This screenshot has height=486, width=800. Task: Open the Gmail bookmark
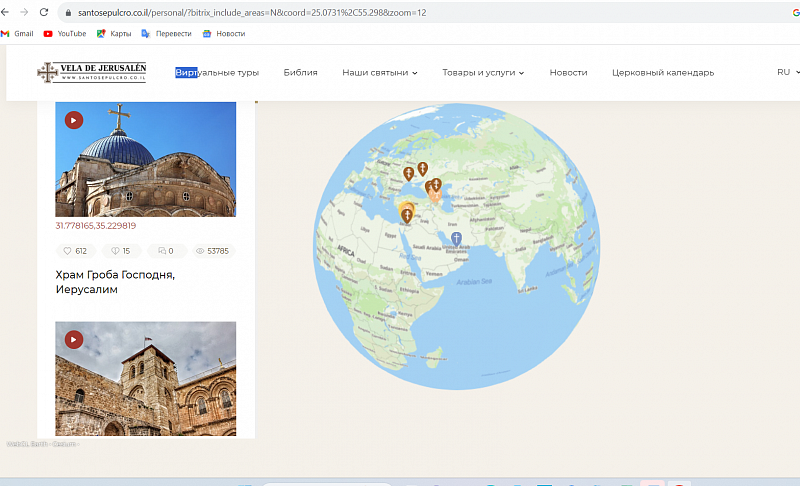click(18, 33)
